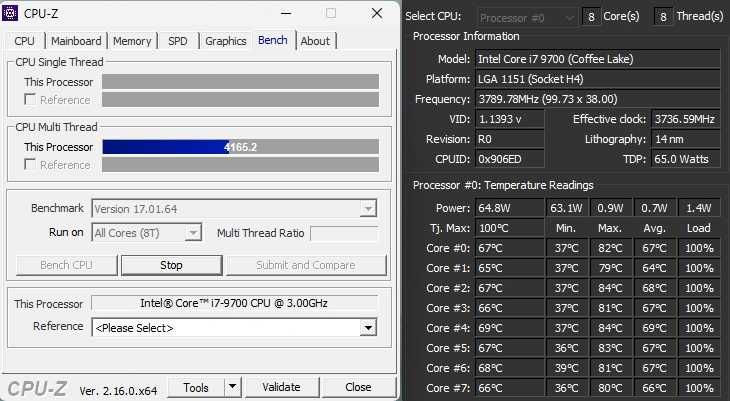This screenshot has width=730, height=401.
Task: Minimize the CPU-Z window
Action: coord(286,13)
